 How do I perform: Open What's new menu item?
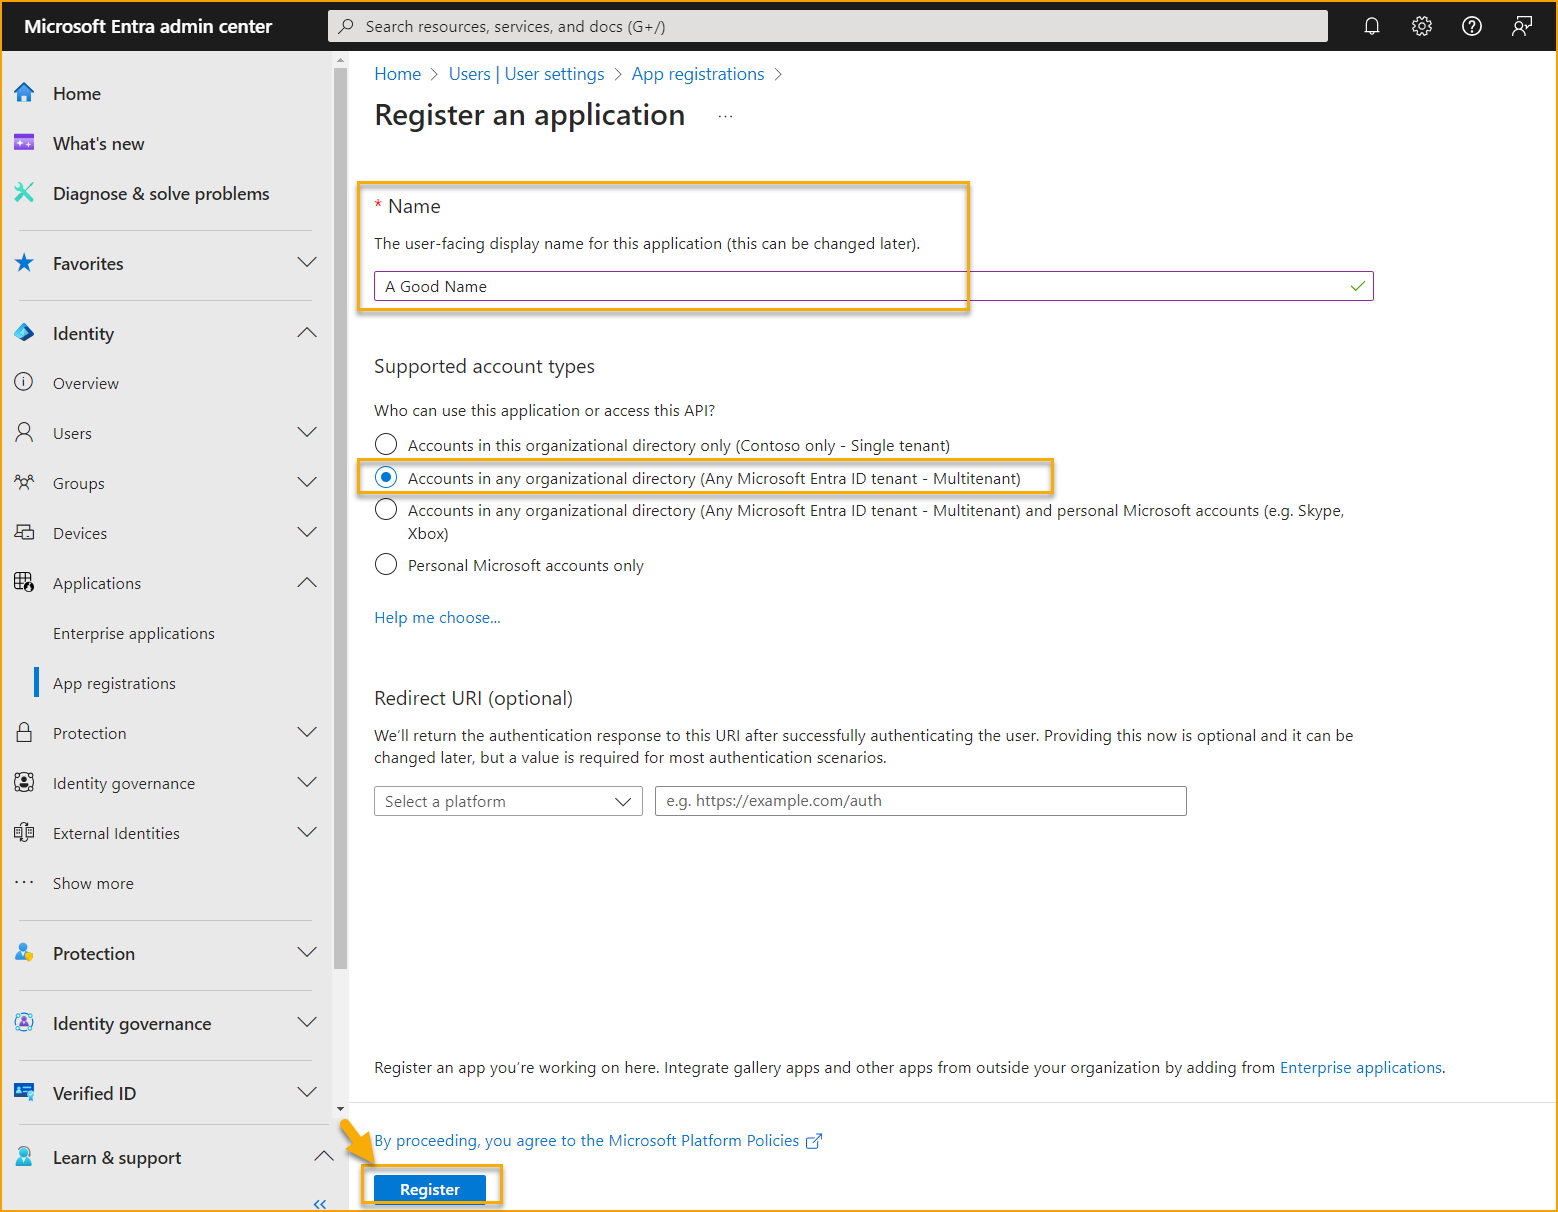point(98,143)
